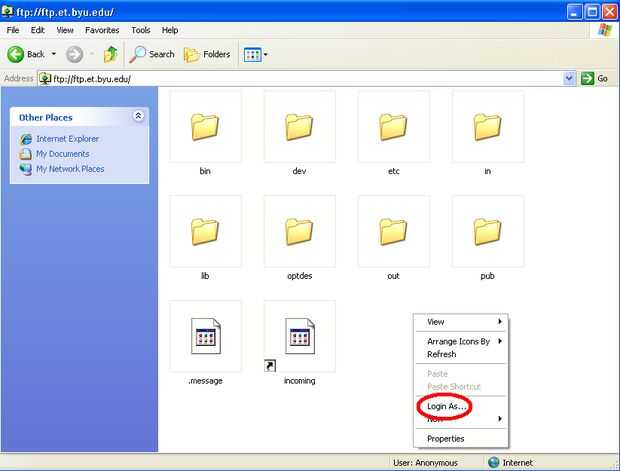Open the My Network Places link
Screen dimensions: 620x471
(x=70, y=169)
